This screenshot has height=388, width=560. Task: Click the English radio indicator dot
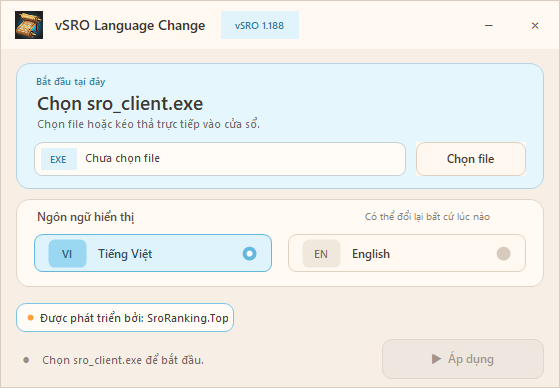(x=503, y=254)
